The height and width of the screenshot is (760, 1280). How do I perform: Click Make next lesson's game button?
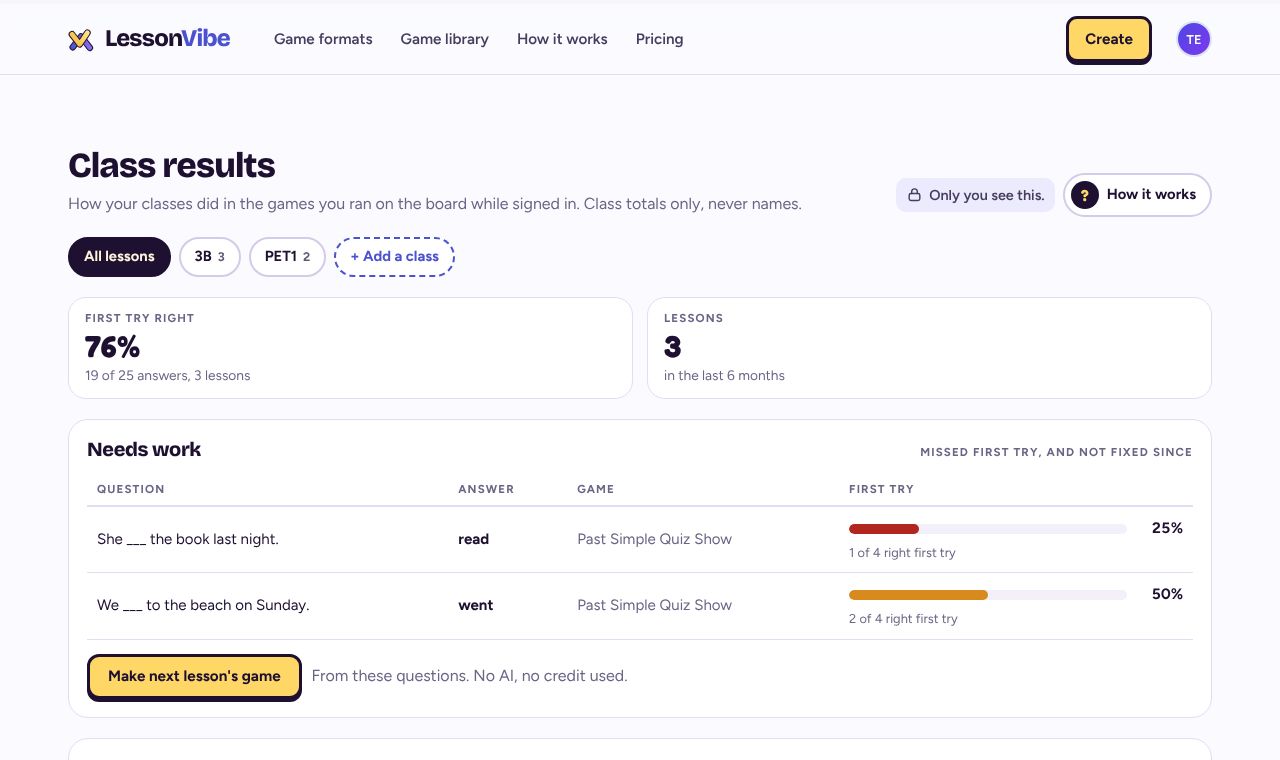pos(194,677)
